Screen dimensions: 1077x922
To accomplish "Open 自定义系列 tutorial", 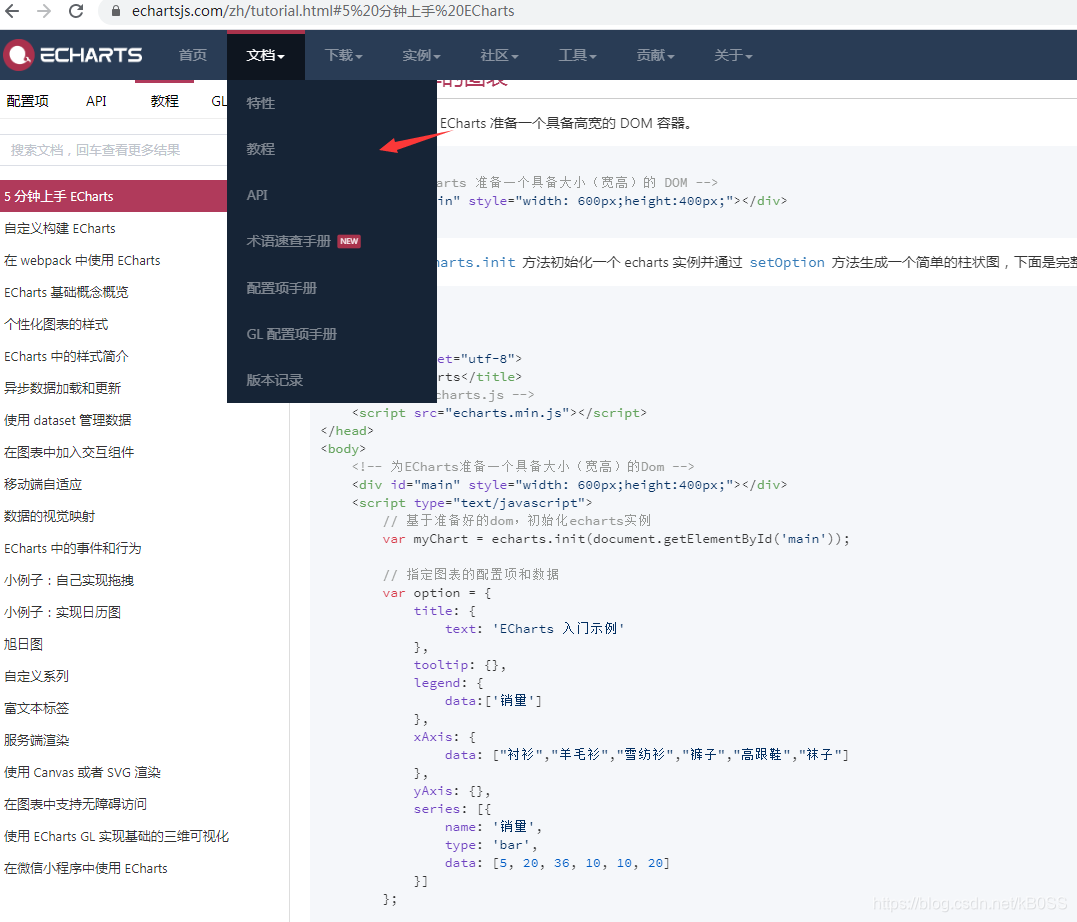I will point(36,676).
